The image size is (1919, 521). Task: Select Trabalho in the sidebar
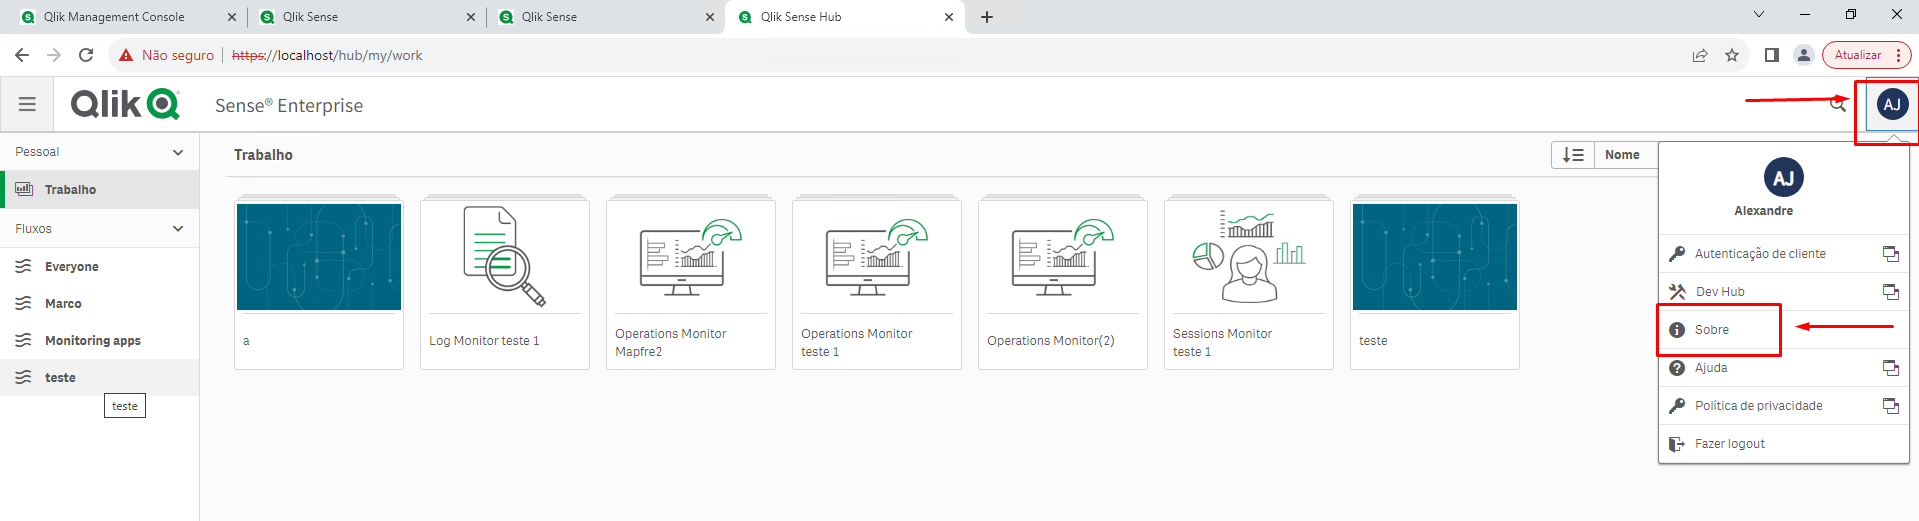click(100, 190)
